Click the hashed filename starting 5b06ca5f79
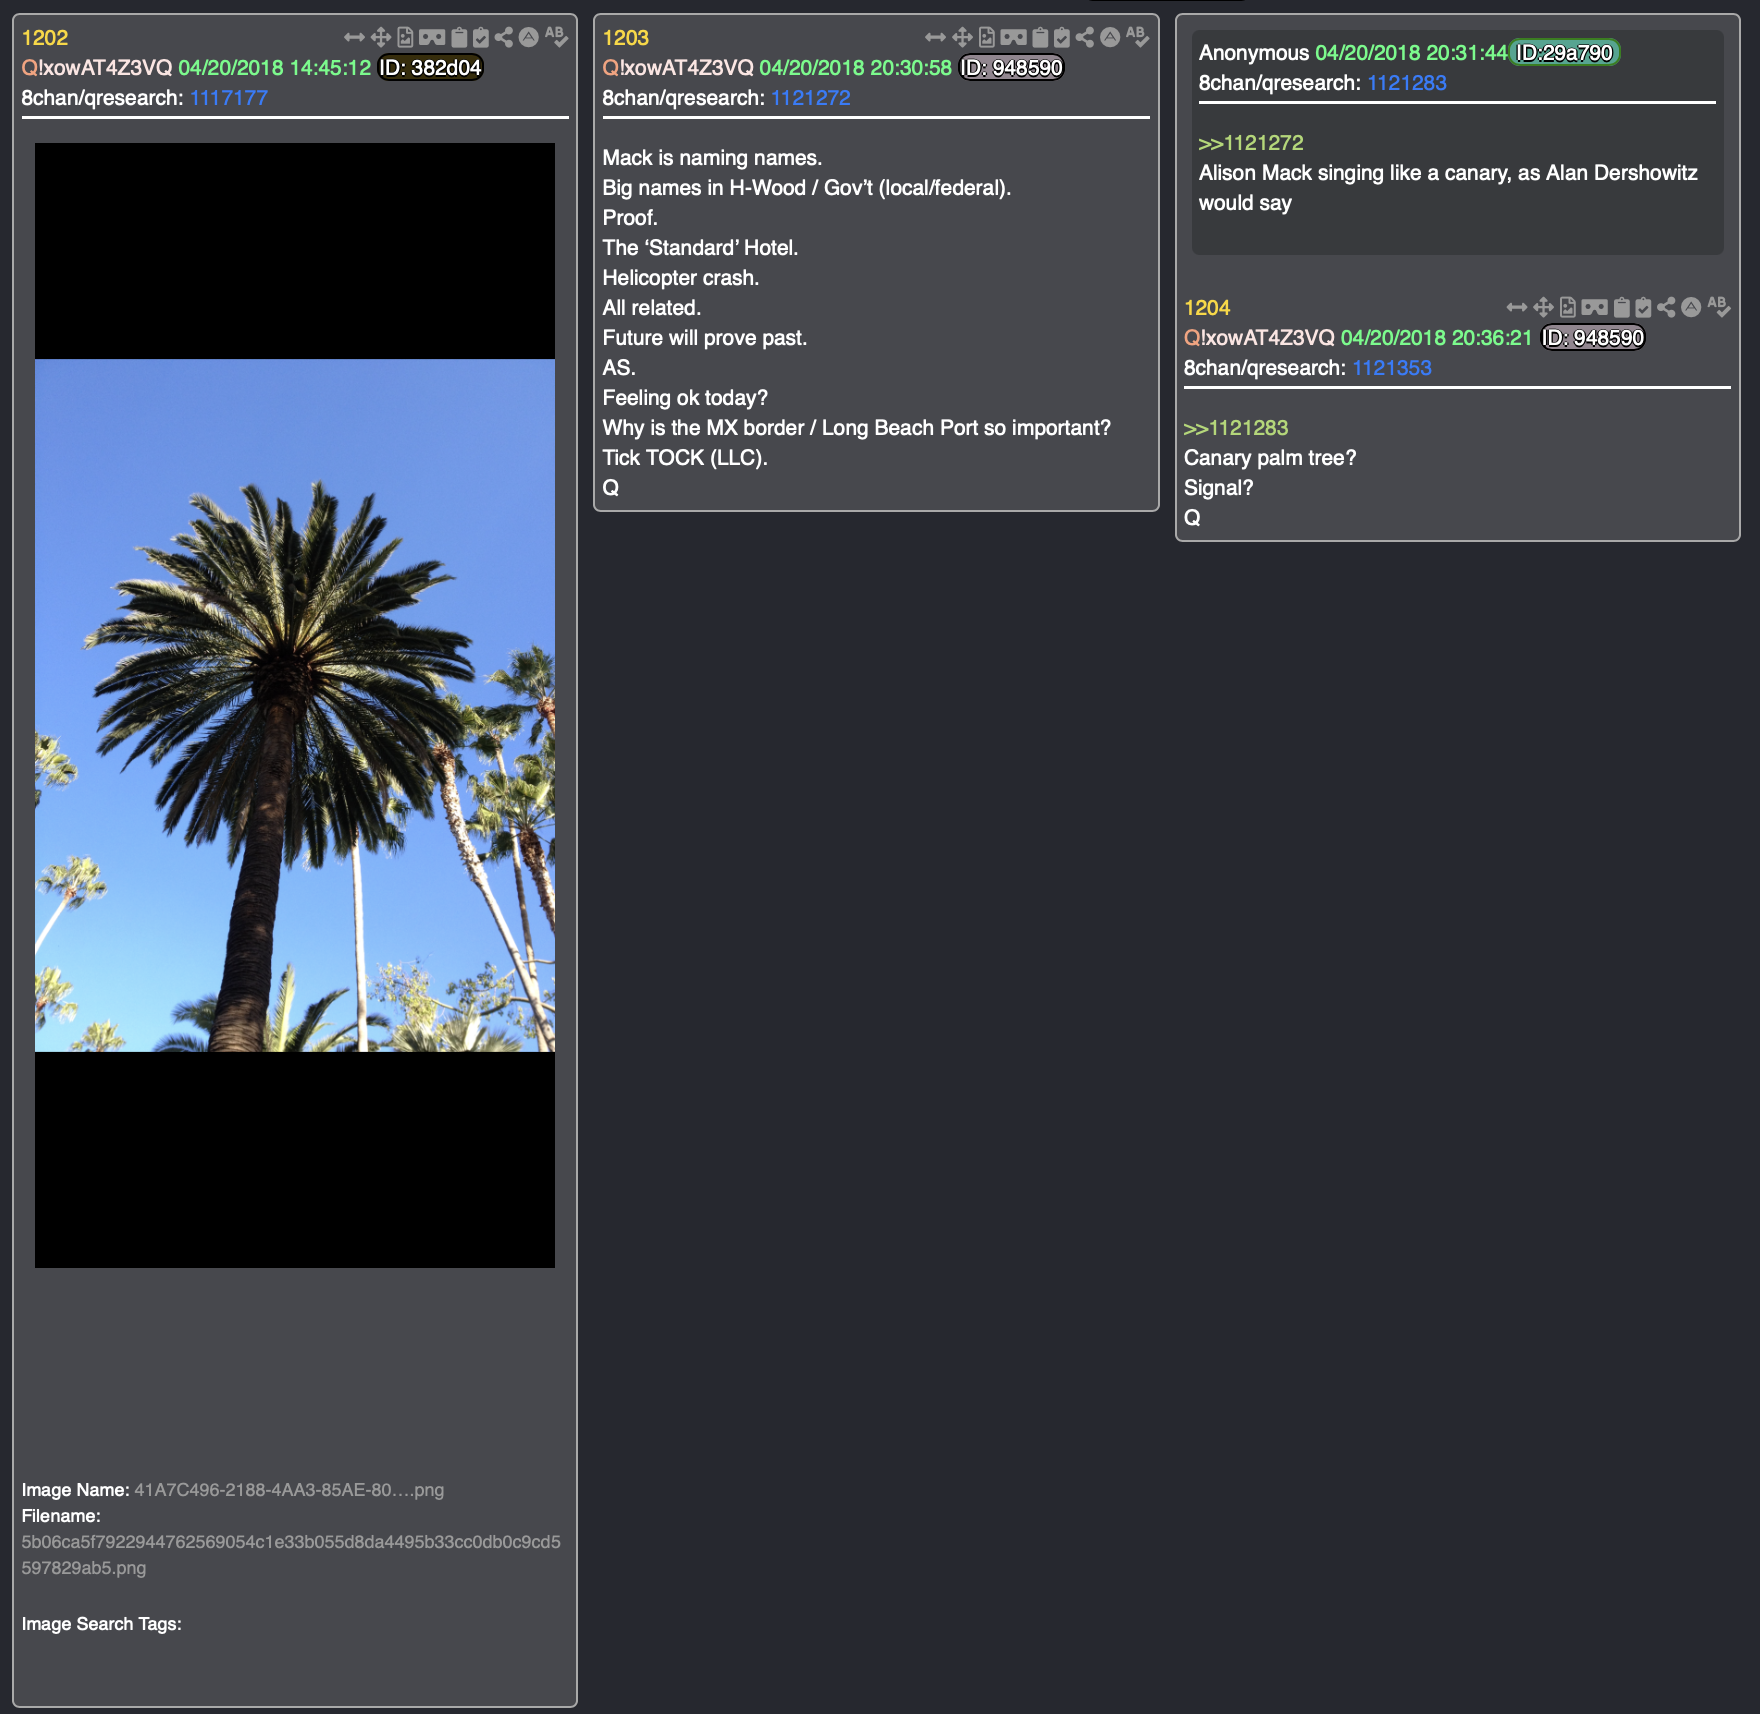Screen dimensions: 1760x1714 point(291,1555)
